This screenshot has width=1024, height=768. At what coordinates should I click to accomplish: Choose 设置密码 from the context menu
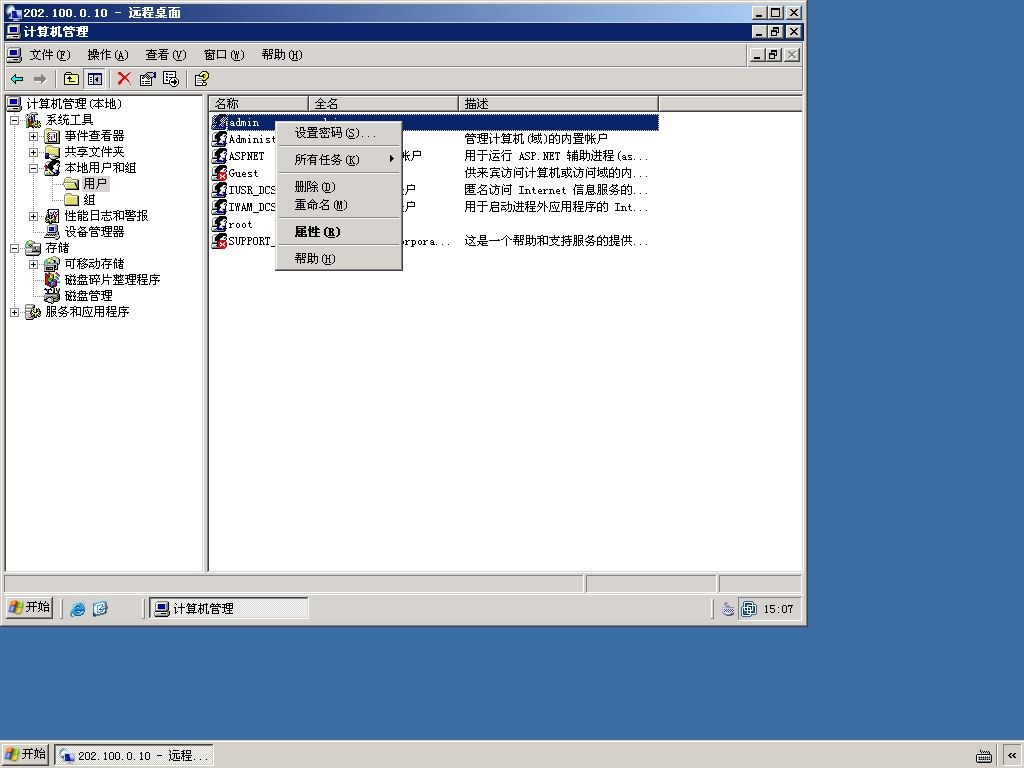(x=338, y=133)
